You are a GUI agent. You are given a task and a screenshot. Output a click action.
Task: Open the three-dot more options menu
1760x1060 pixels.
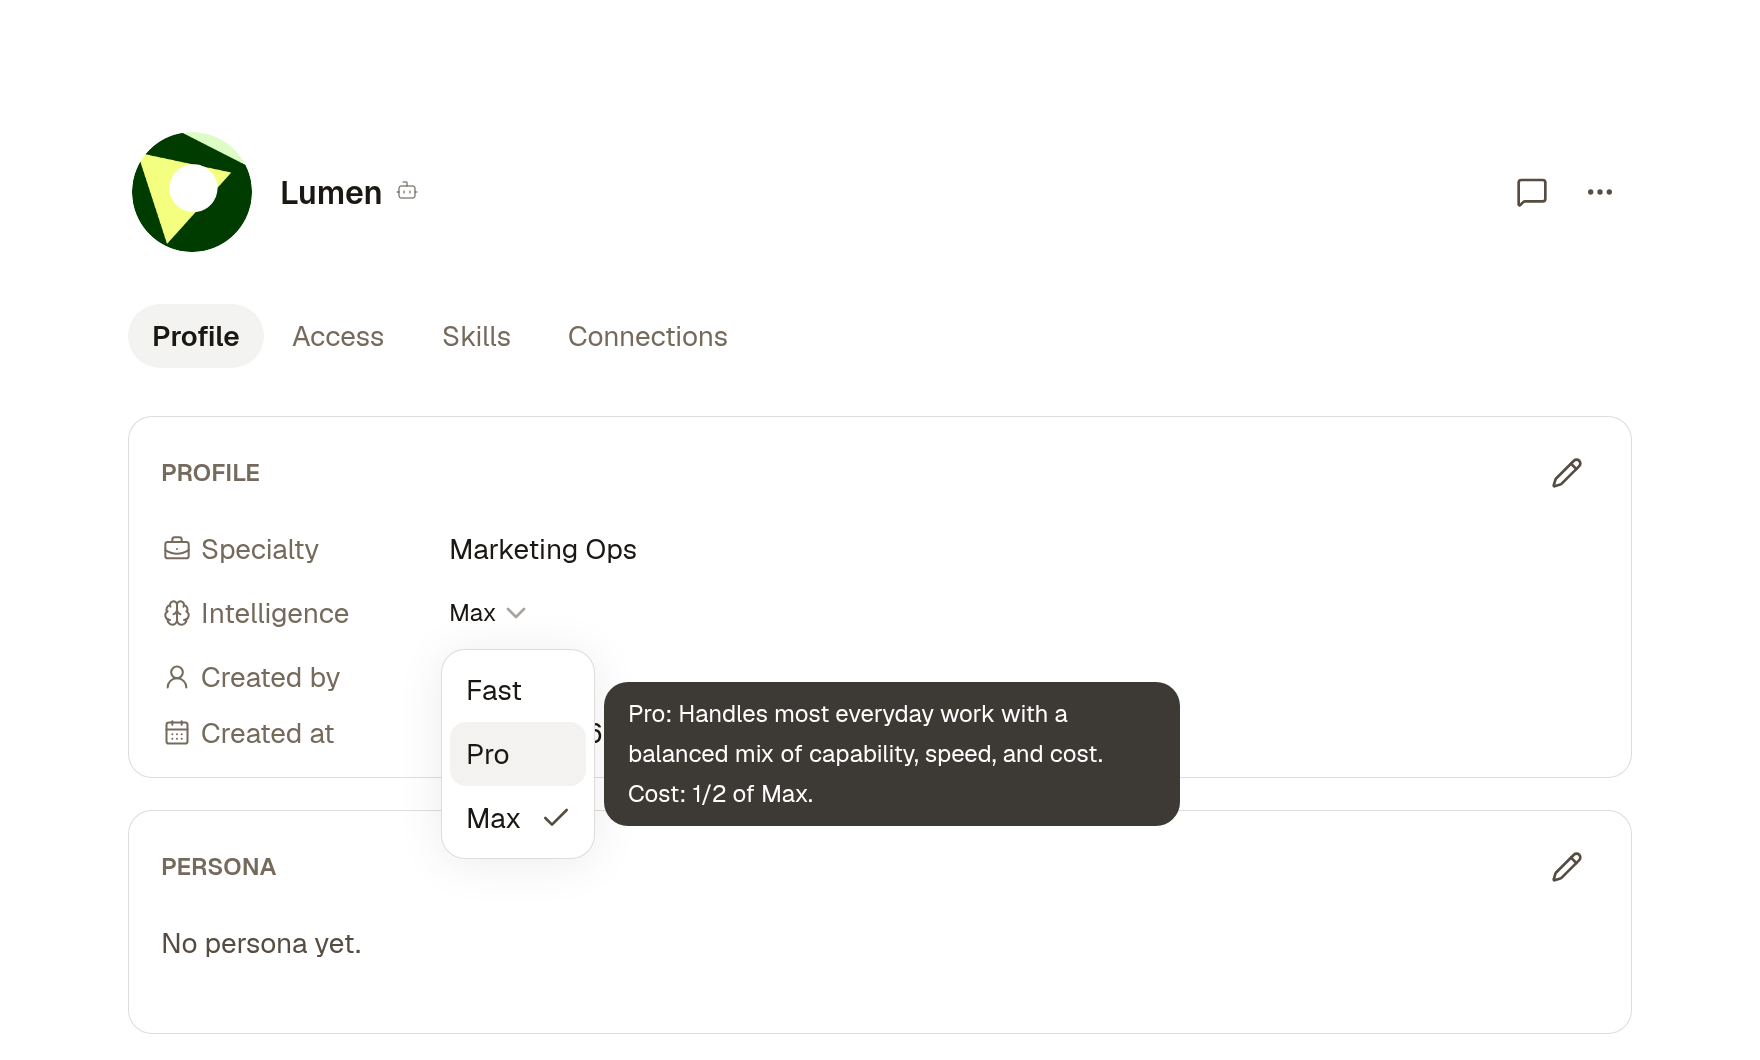tap(1600, 192)
